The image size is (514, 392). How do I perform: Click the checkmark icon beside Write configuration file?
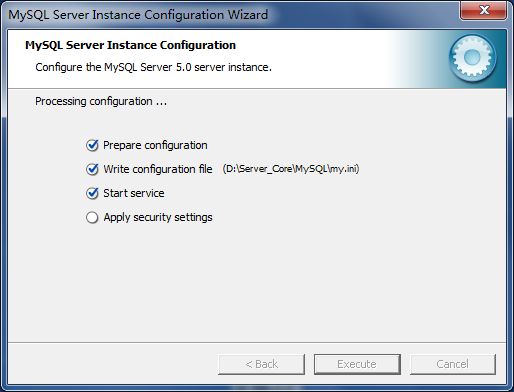coord(92,169)
